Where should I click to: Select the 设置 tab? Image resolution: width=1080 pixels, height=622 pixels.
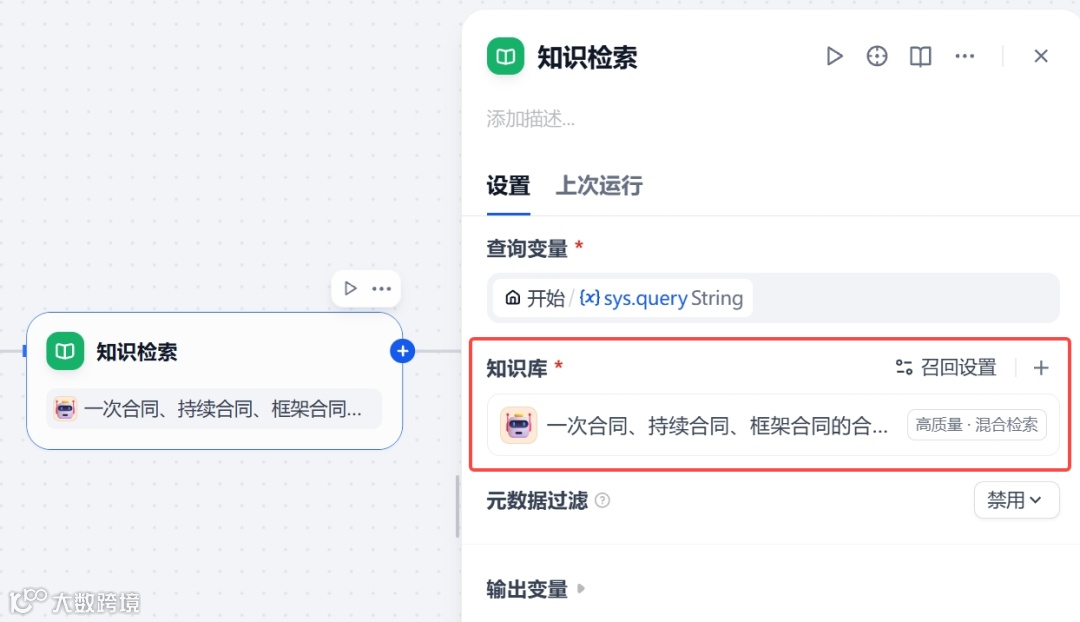click(508, 186)
